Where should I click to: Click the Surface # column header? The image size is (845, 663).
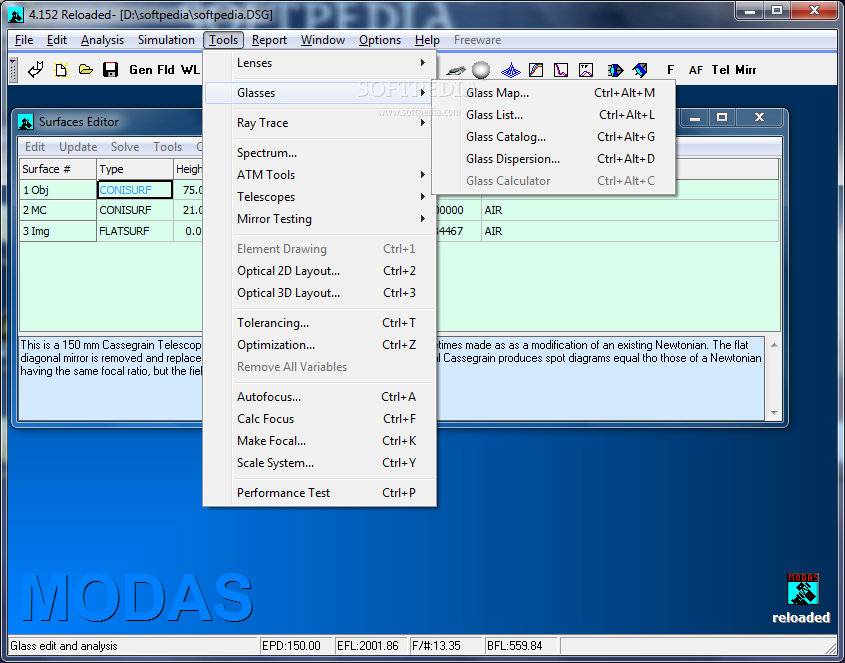point(58,169)
